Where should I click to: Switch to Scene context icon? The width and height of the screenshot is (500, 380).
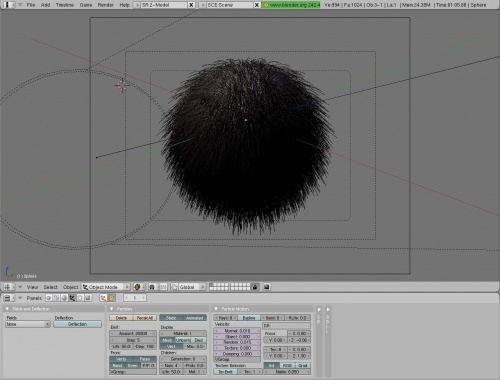[x=88, y=298]
